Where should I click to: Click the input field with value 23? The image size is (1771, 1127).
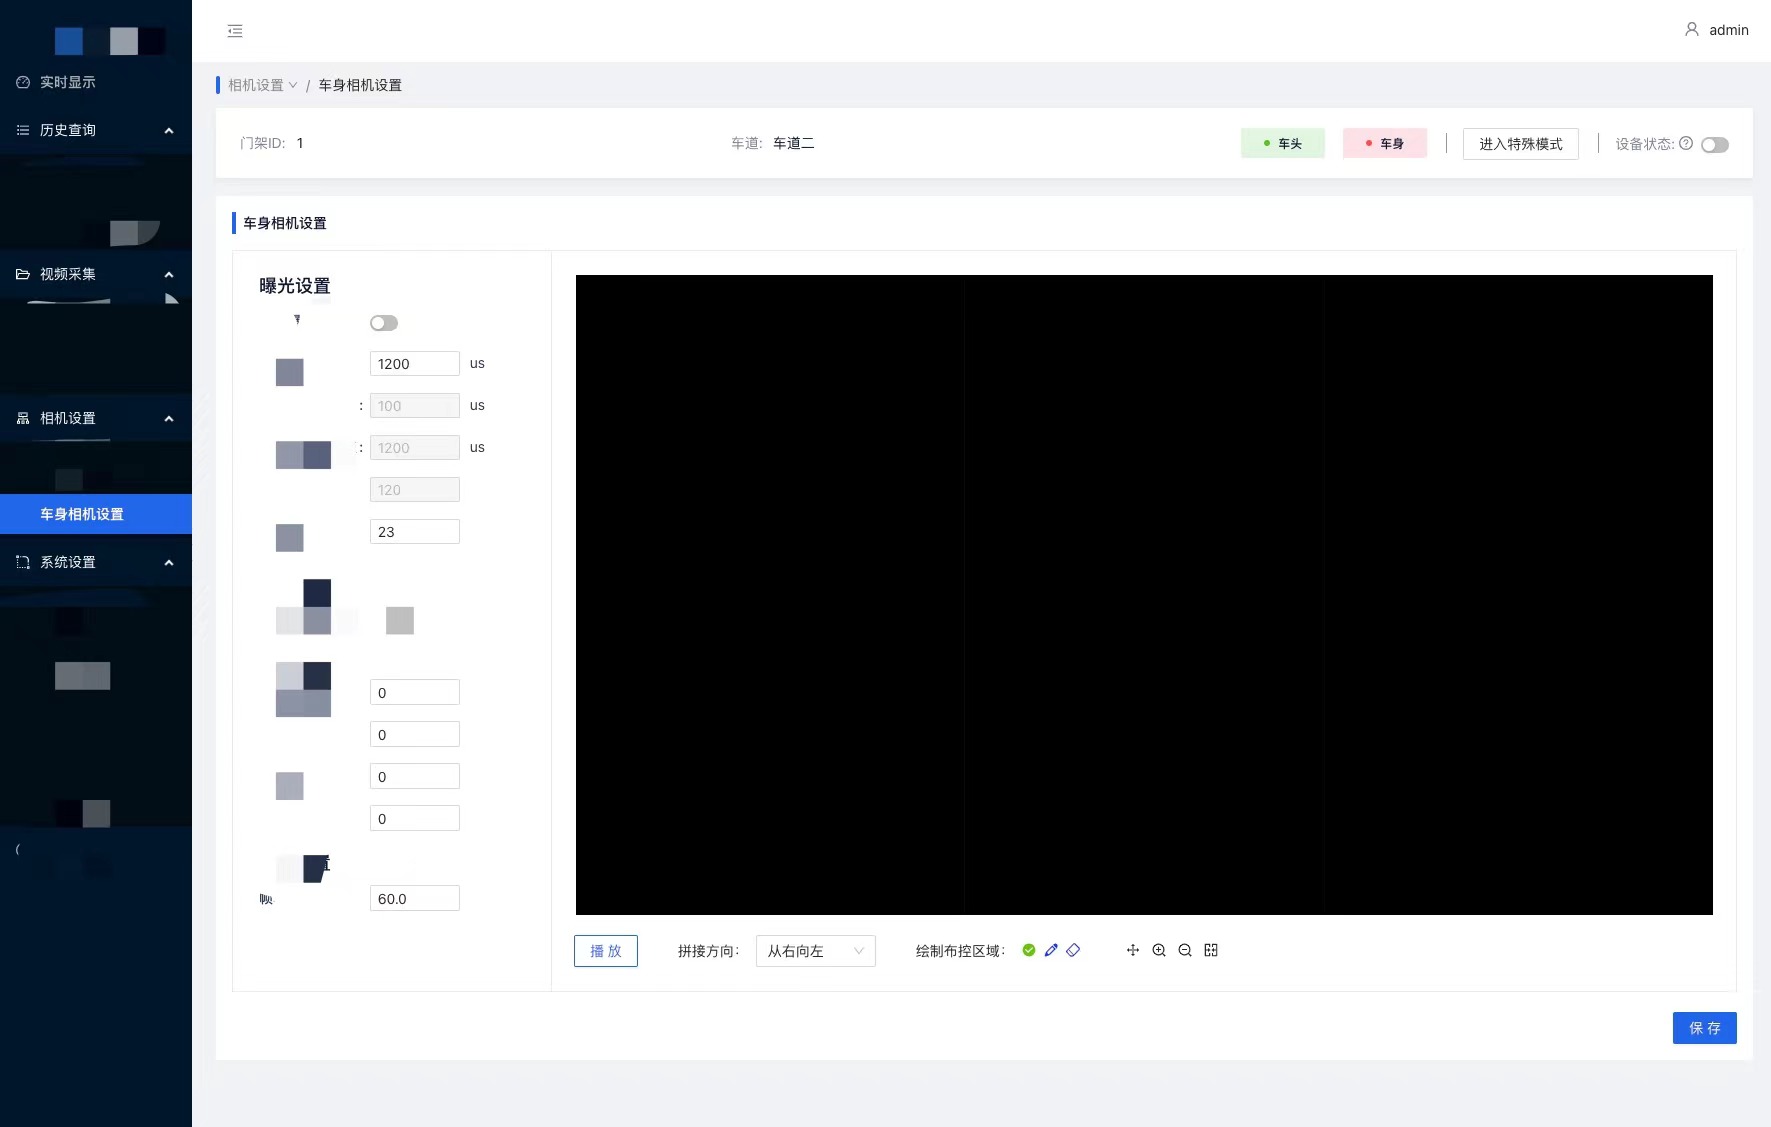tap(415, 532)
